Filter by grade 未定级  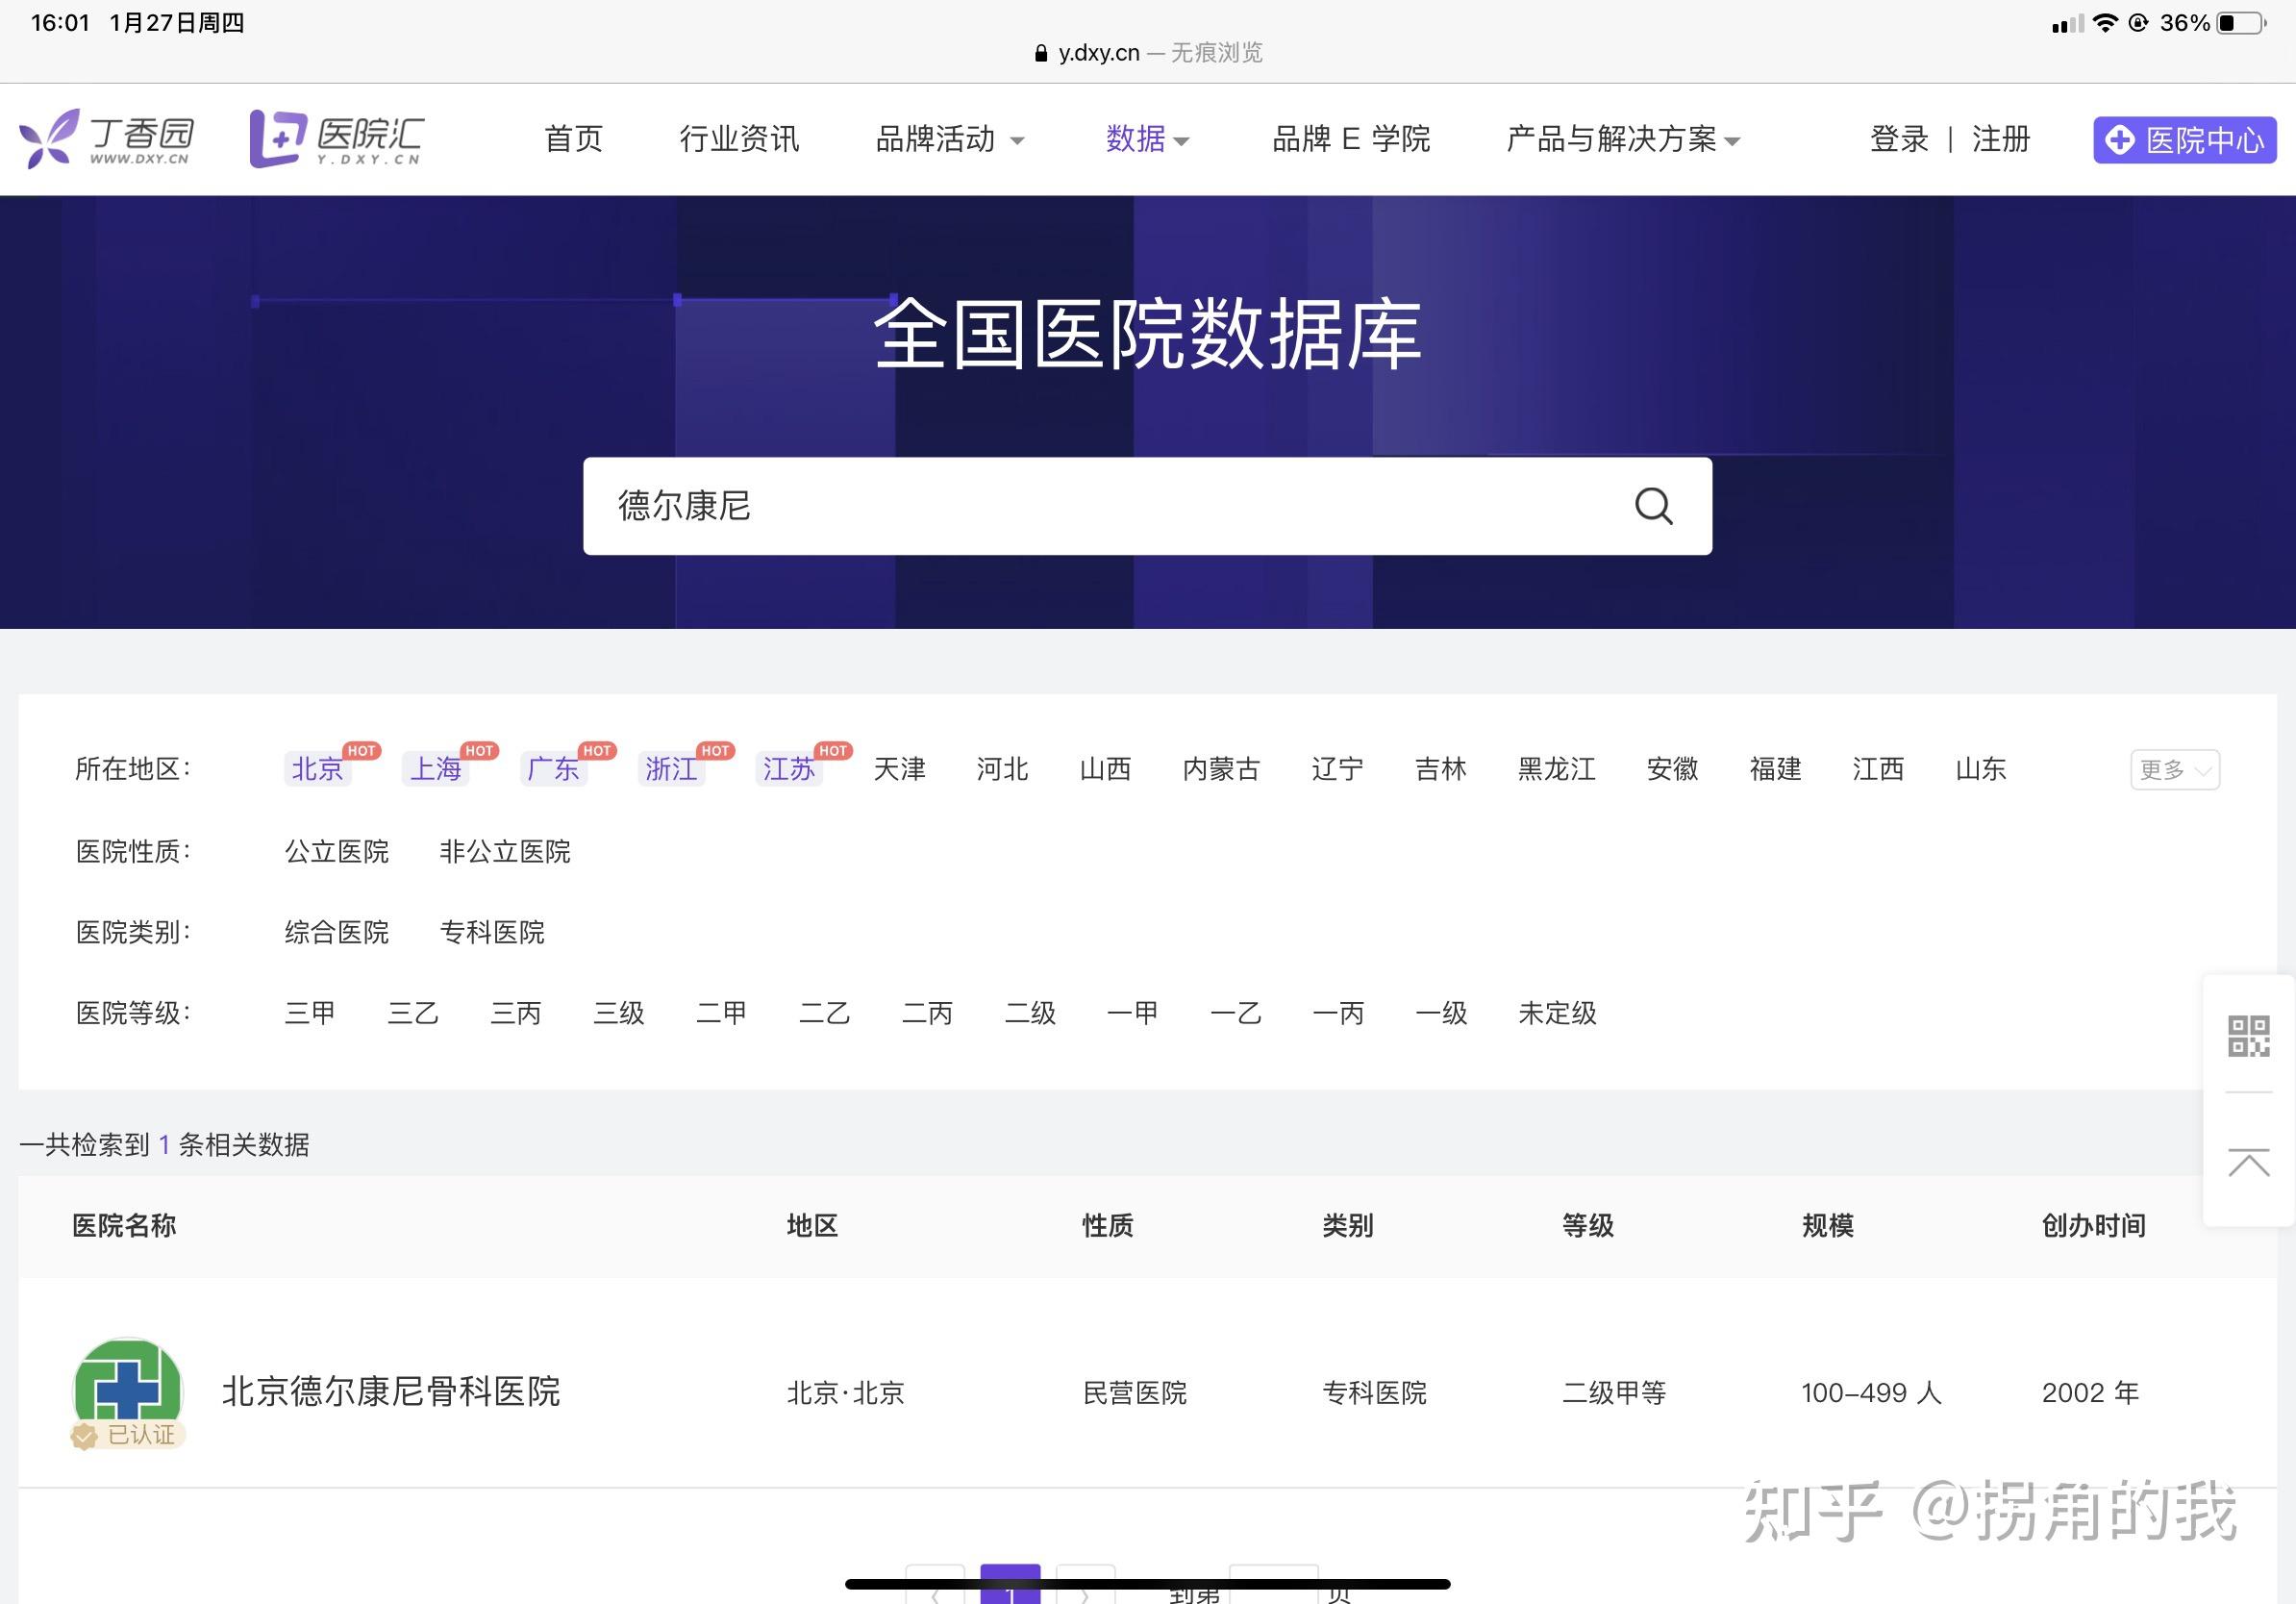click(1557, 1013)
